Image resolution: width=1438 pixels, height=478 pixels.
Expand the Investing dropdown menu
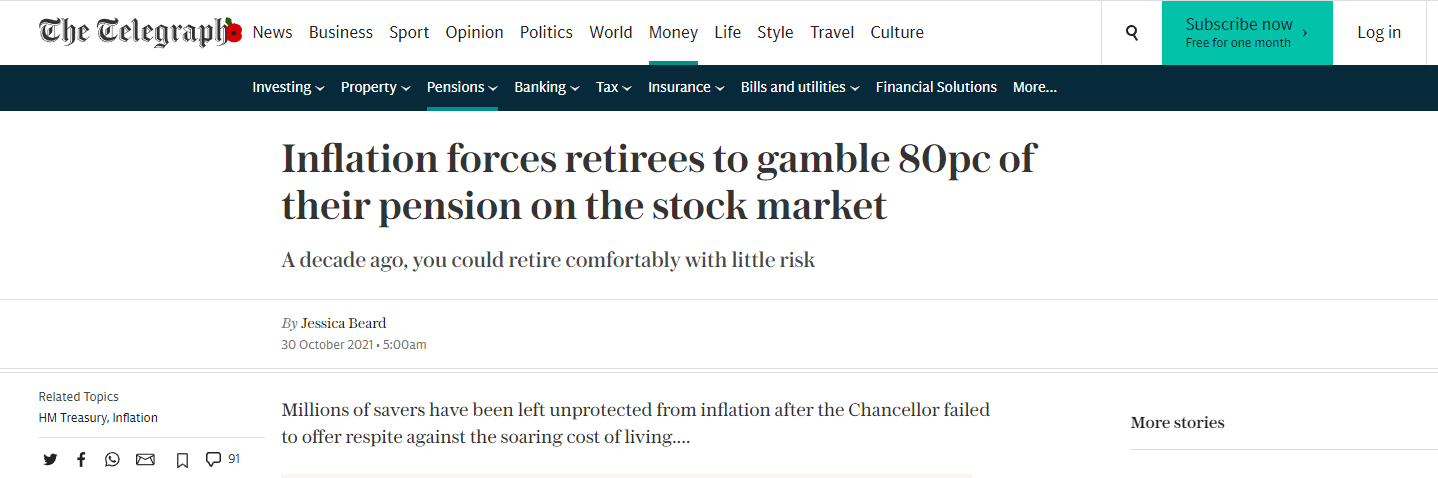click(x=288, y=87)
